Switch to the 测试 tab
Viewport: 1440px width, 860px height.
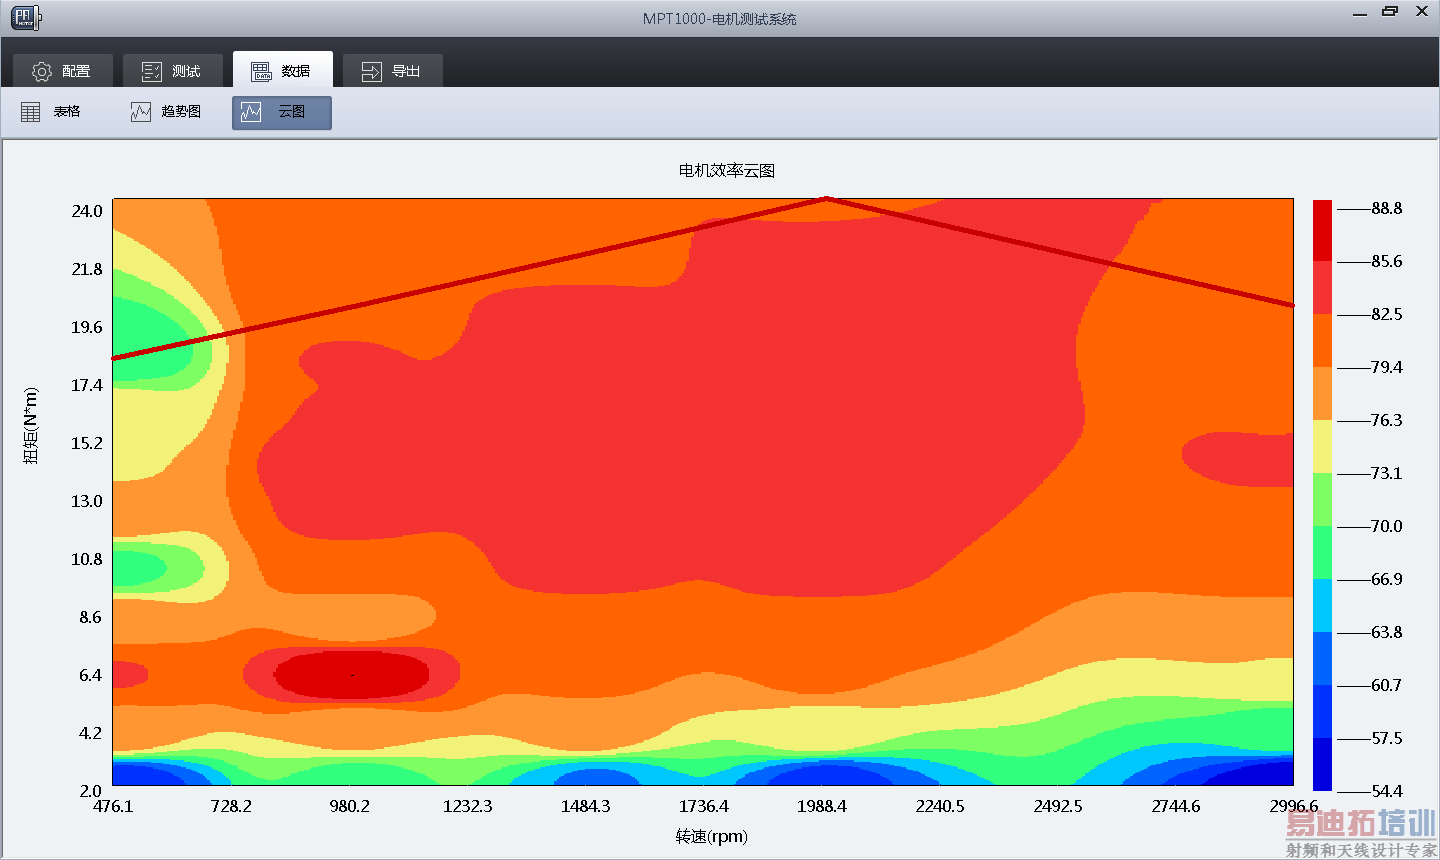[x=172, y=70]
